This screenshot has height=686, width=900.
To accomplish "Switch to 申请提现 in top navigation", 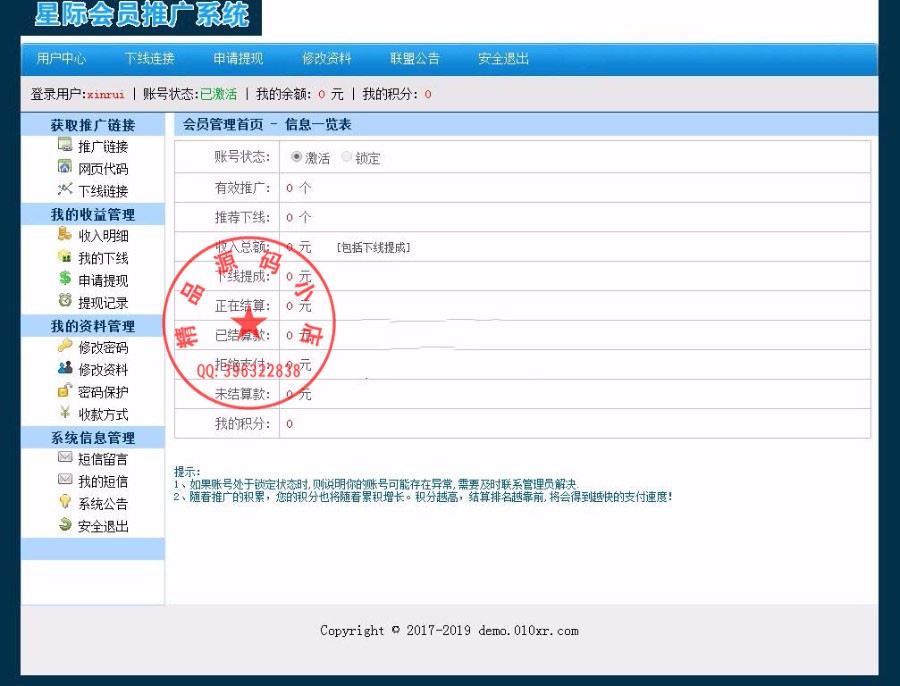I will coord(238,58).
